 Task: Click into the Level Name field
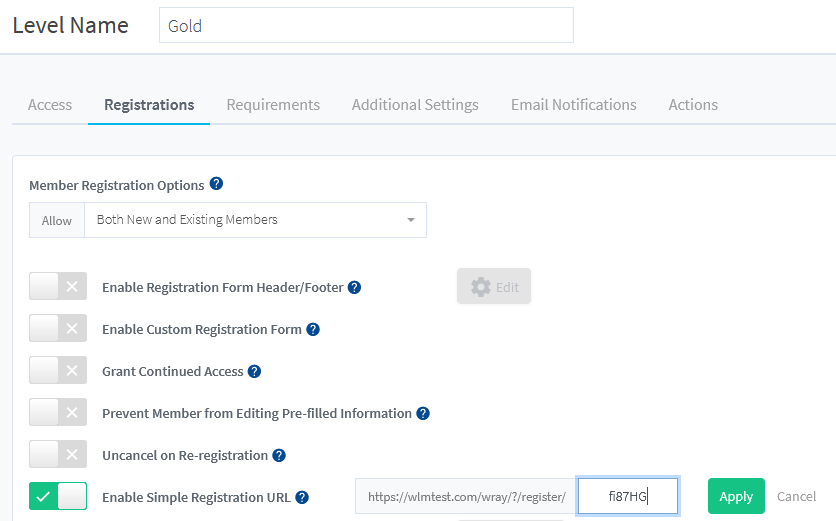[x=366, y=26]
